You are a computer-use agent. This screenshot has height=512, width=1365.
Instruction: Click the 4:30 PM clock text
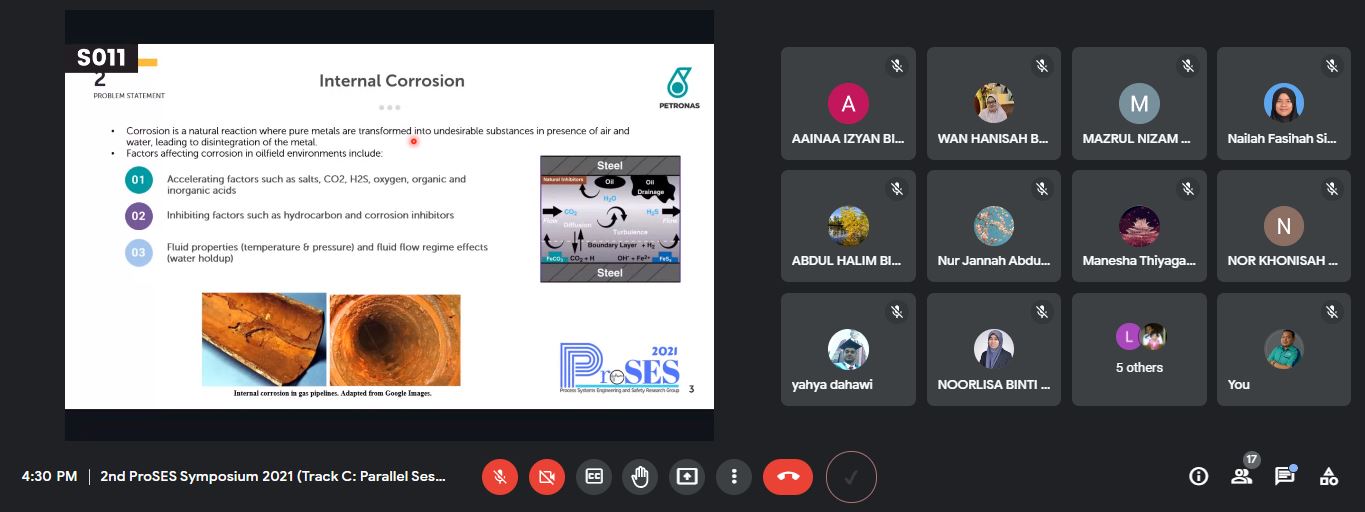tap(49, 476)
